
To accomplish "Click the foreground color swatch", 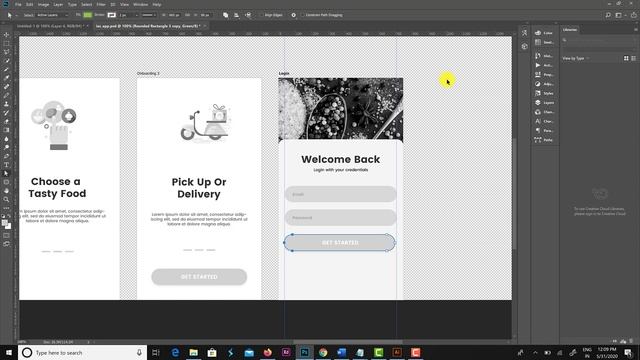I will pyautogui.click(x=4, y=223).
